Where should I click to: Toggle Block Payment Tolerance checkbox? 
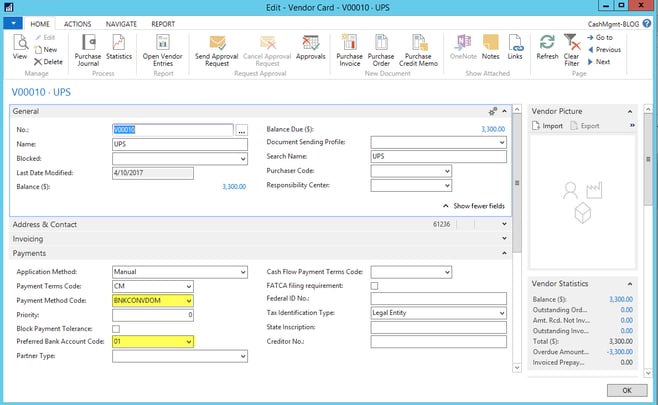point(116,329)
